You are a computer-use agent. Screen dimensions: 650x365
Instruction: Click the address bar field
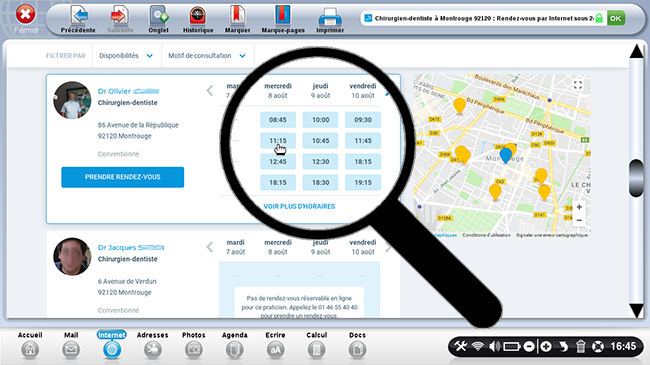coord(479,18)
